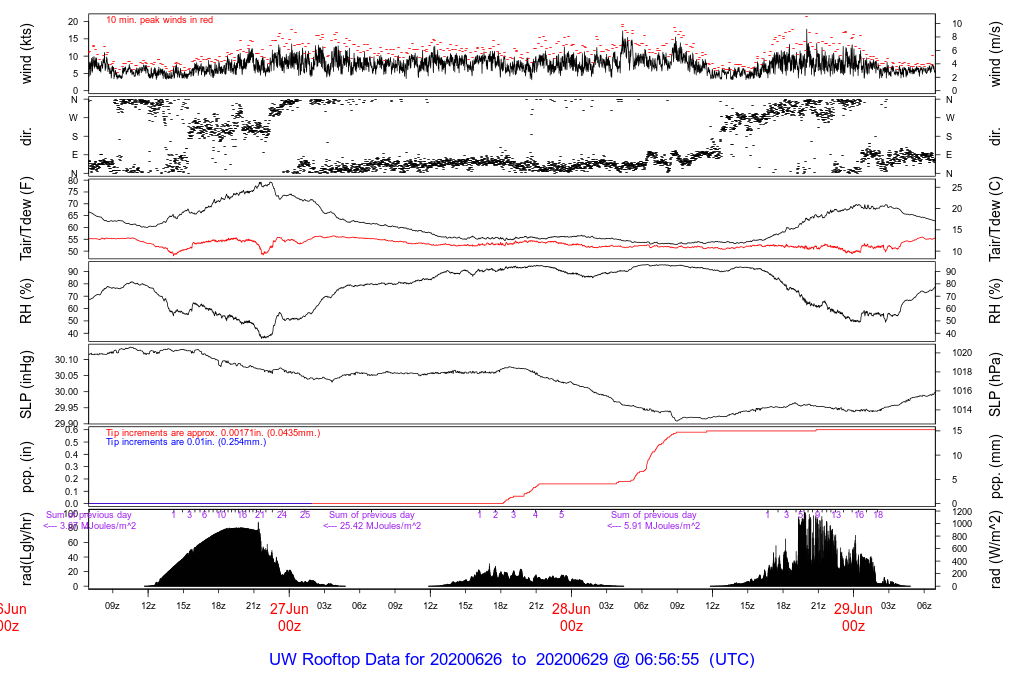
Task: Select the "pcp. (in)" axis label
Action: tap(27, 466)
